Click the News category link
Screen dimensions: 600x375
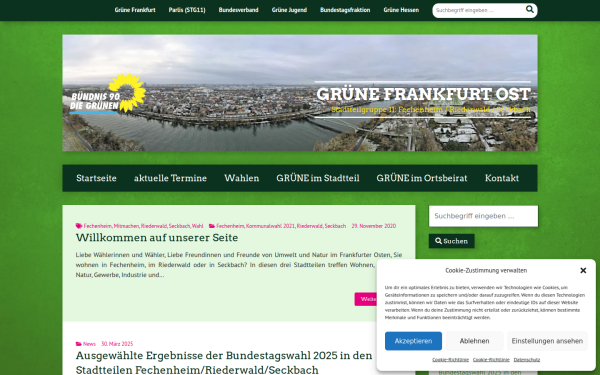click(x=89, y=344)
